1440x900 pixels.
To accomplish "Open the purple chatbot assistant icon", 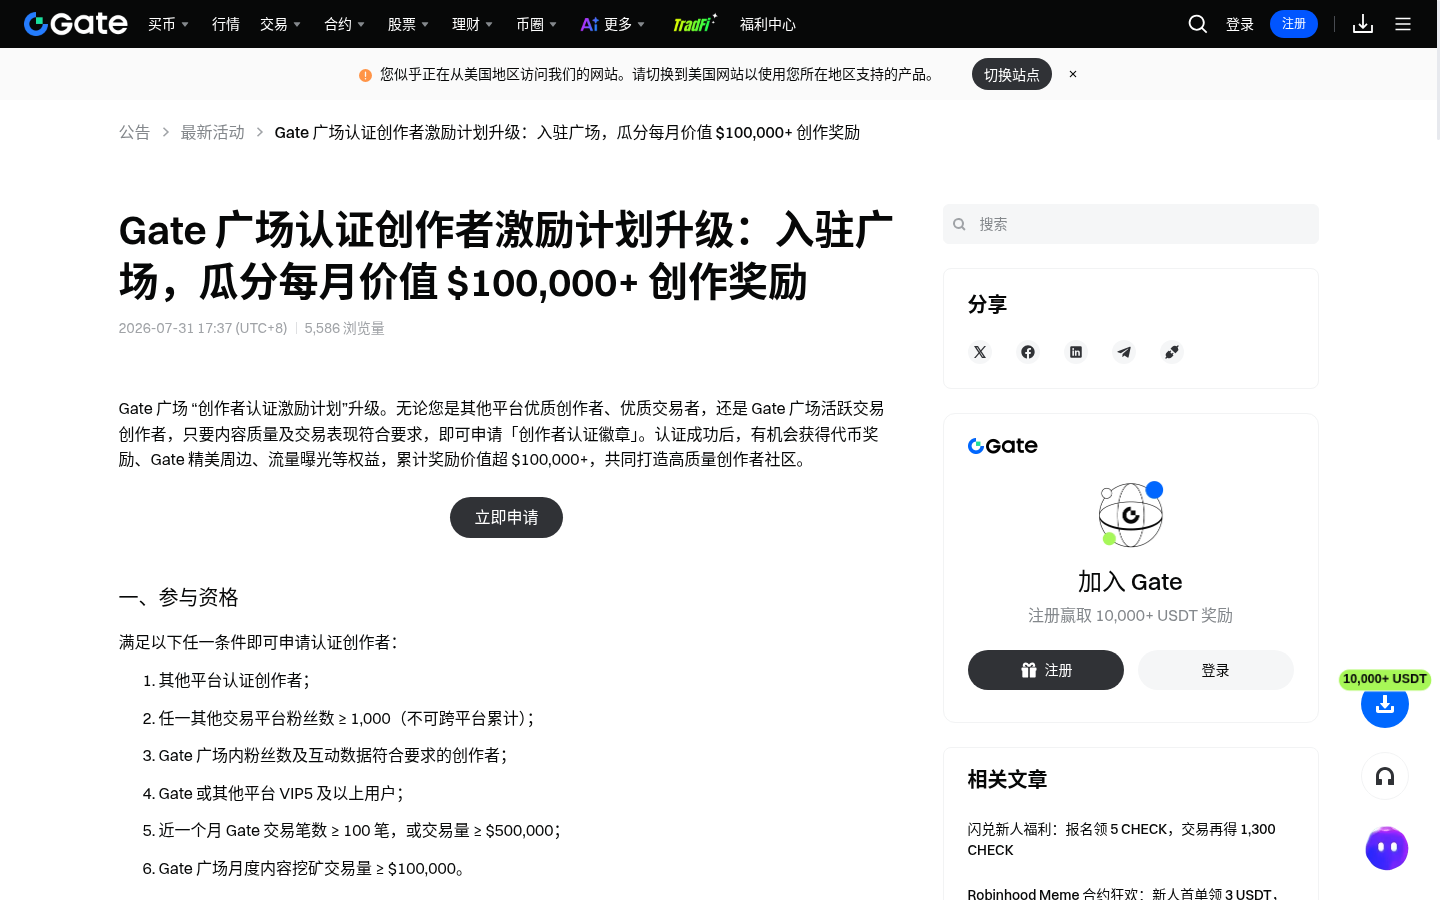I will [1387, 848].
